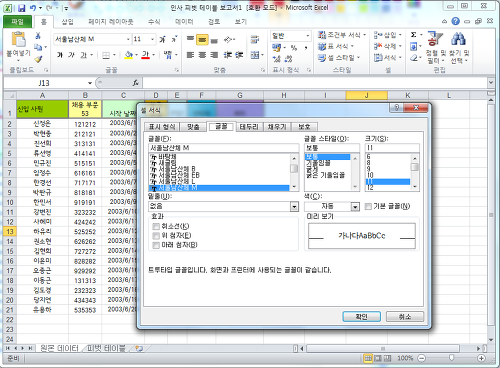Expand the formula bar

[x=491, y=82]
